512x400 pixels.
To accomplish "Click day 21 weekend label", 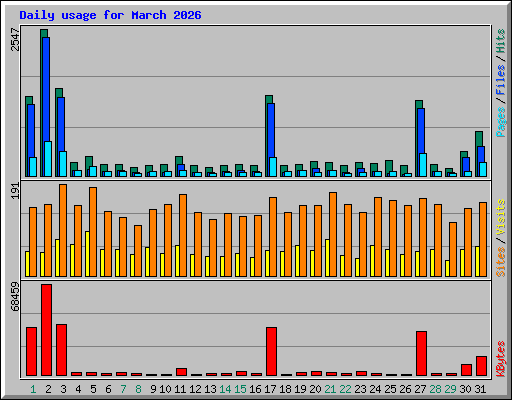I will pyautogui.click(x=330, y=389).
